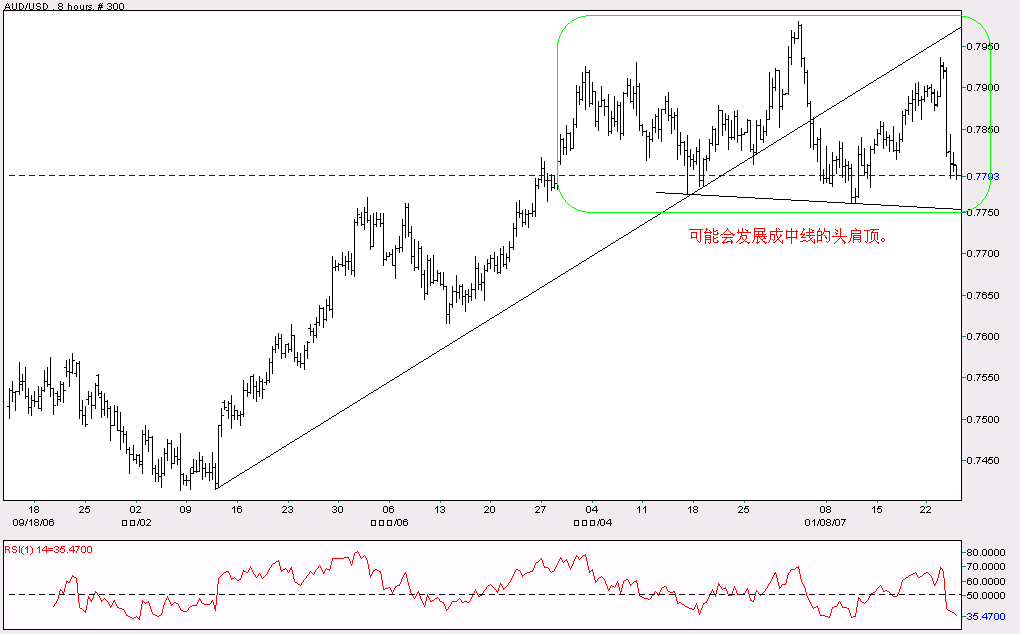Image resolution: width=1020 pixels, height=634 pixels.
Task: Click the 25 date tick beside 09/18/06
Action: coord(85,509)
